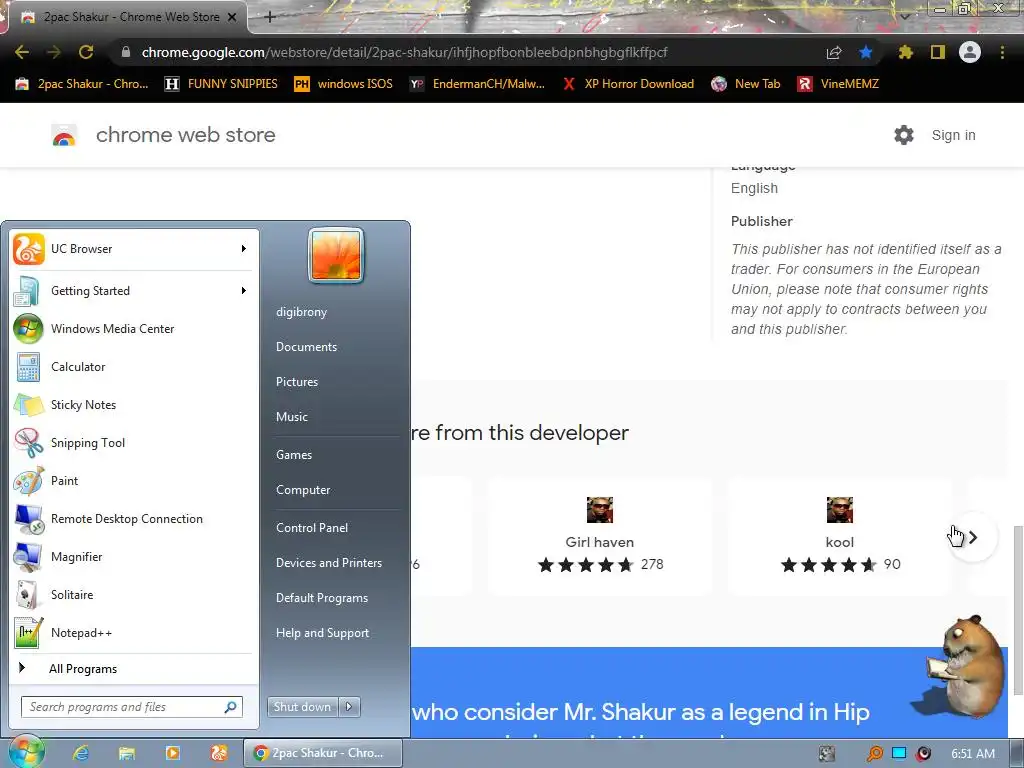Open EndermanCH/Malw... bookmark
The height and width of the screenshot is (768, 1024).
click(x=477, y=84)
